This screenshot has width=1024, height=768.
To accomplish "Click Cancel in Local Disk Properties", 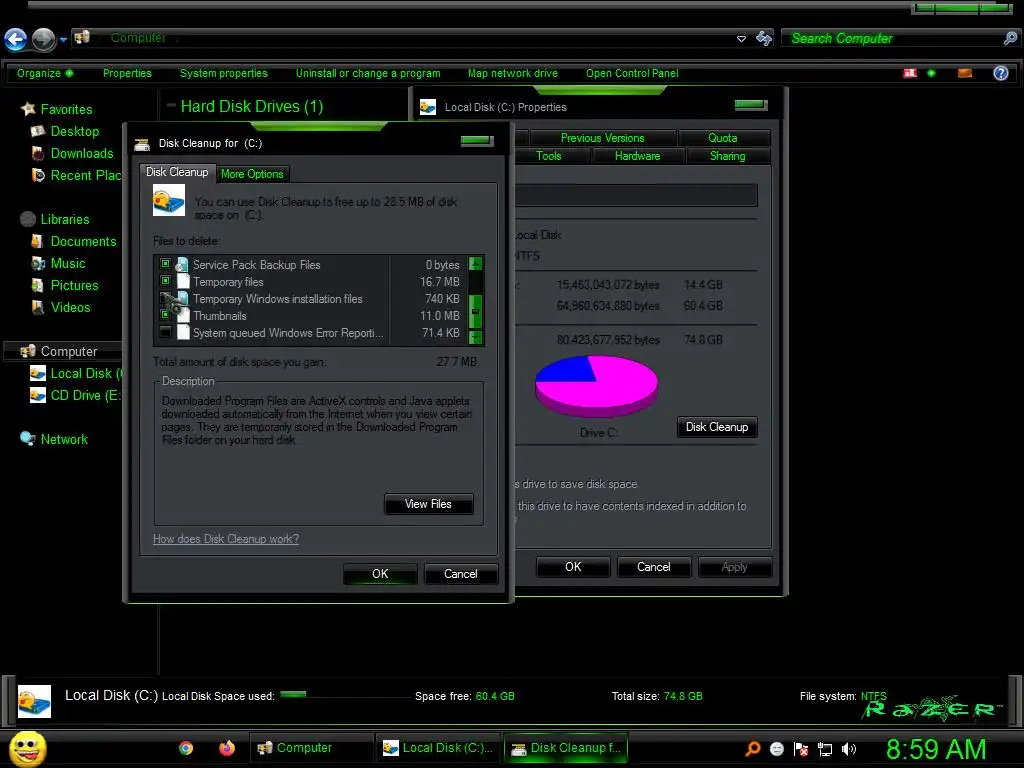I will click(654, 567).
